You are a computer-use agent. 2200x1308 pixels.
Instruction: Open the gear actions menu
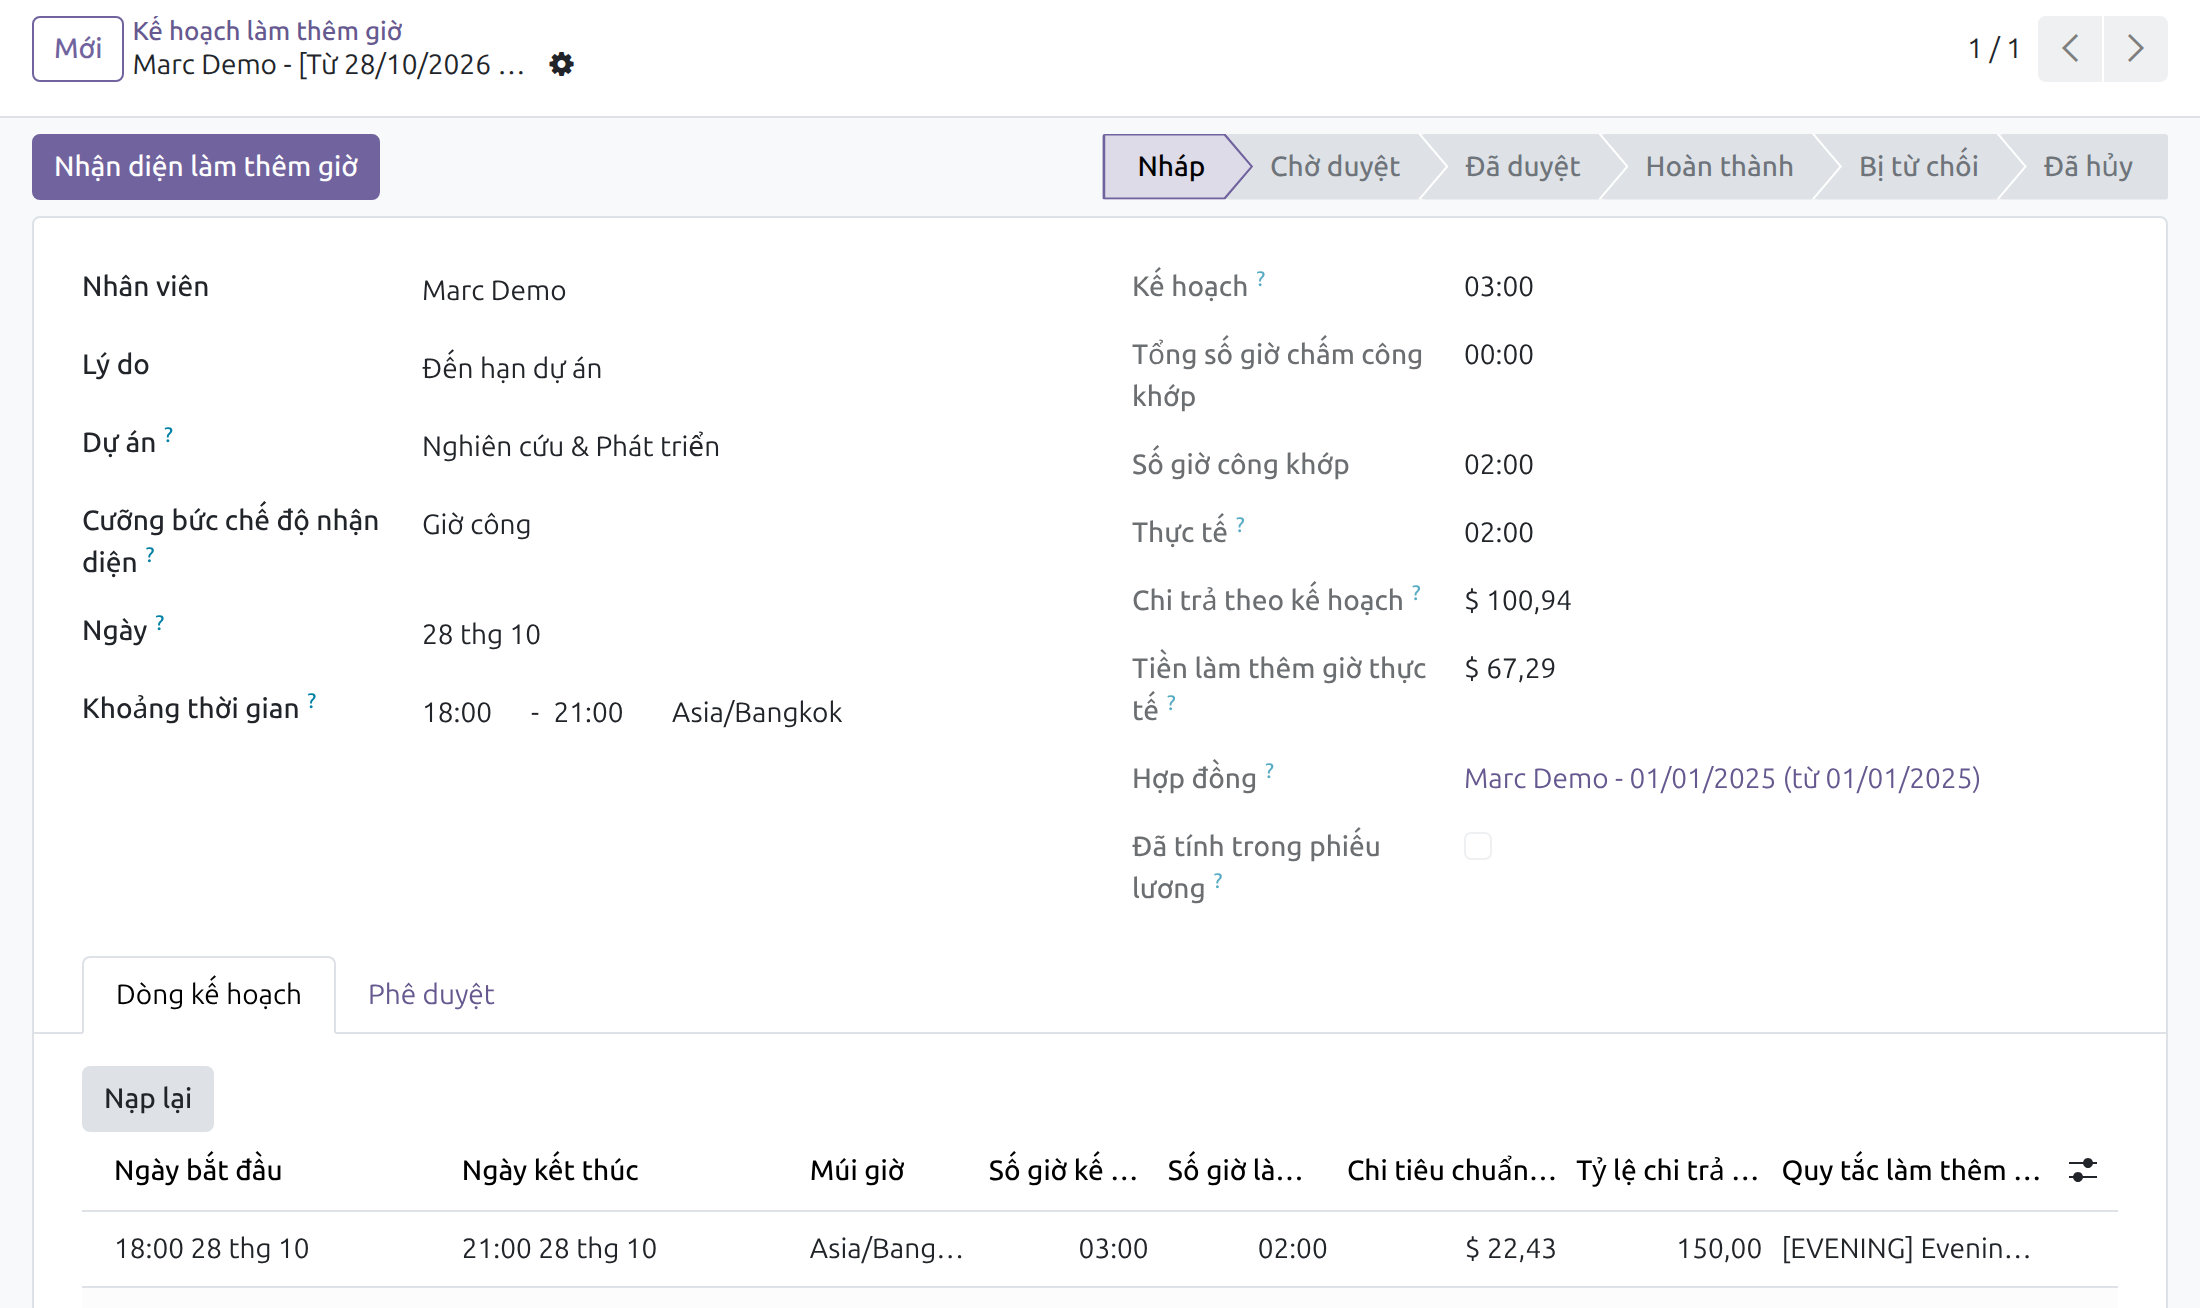click(x=561, y=64)
